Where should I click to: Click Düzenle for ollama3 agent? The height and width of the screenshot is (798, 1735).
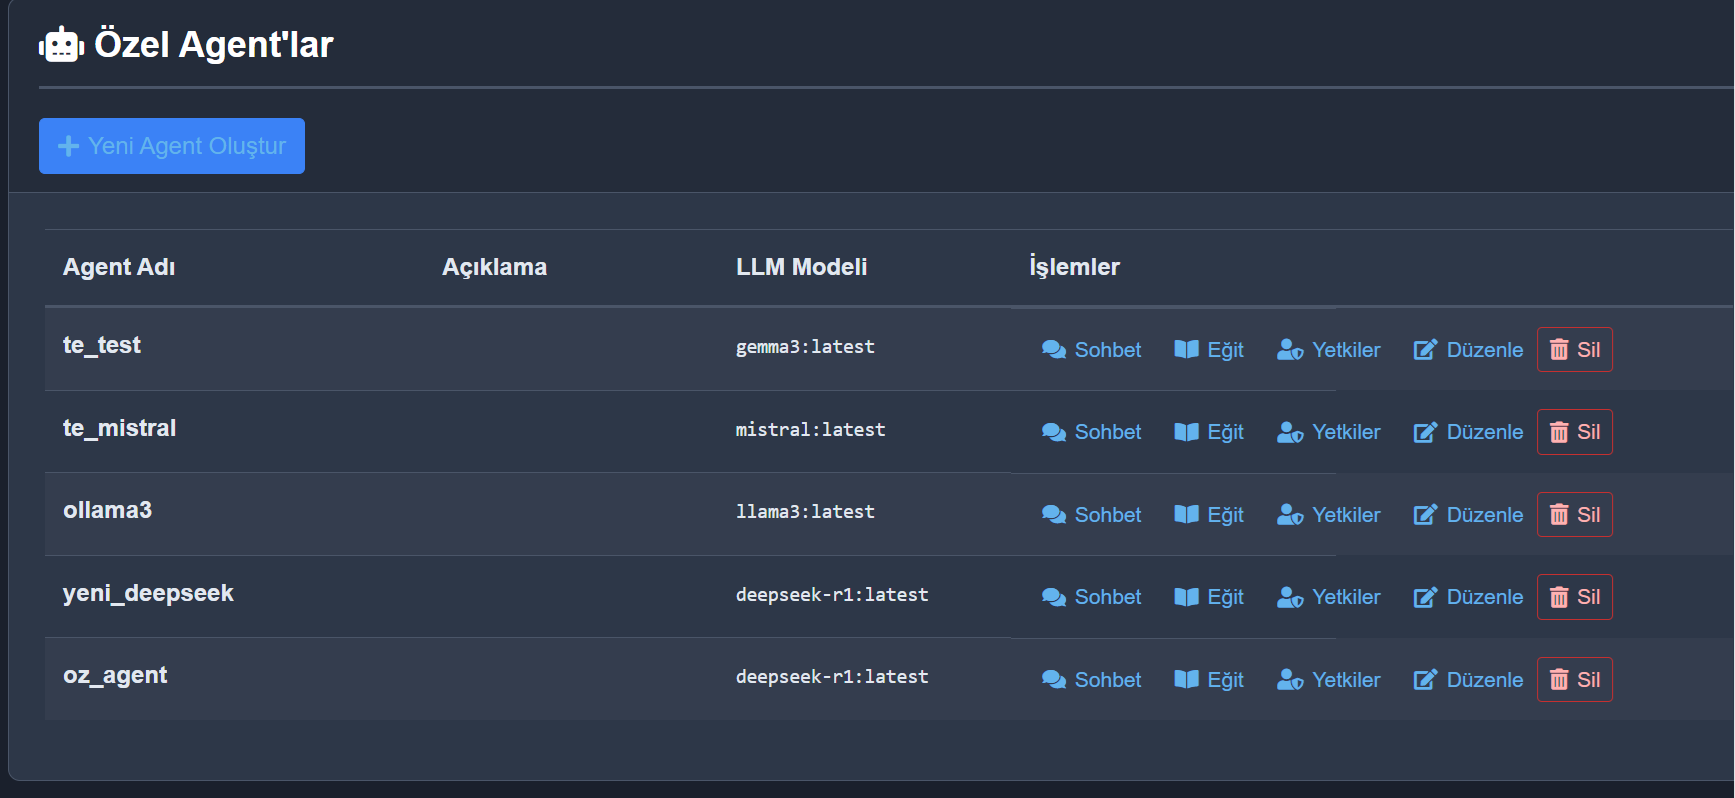[1468, 515]
